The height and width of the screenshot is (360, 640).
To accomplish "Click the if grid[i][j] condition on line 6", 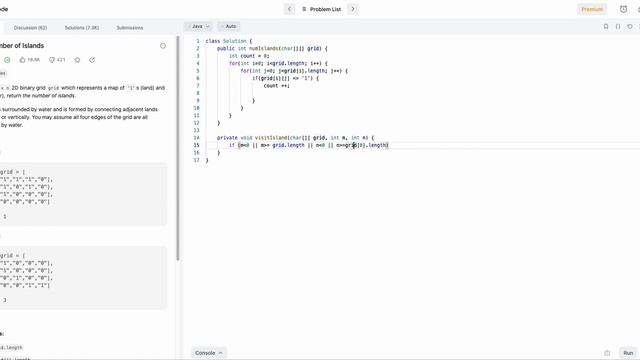I will coord(285,78).
